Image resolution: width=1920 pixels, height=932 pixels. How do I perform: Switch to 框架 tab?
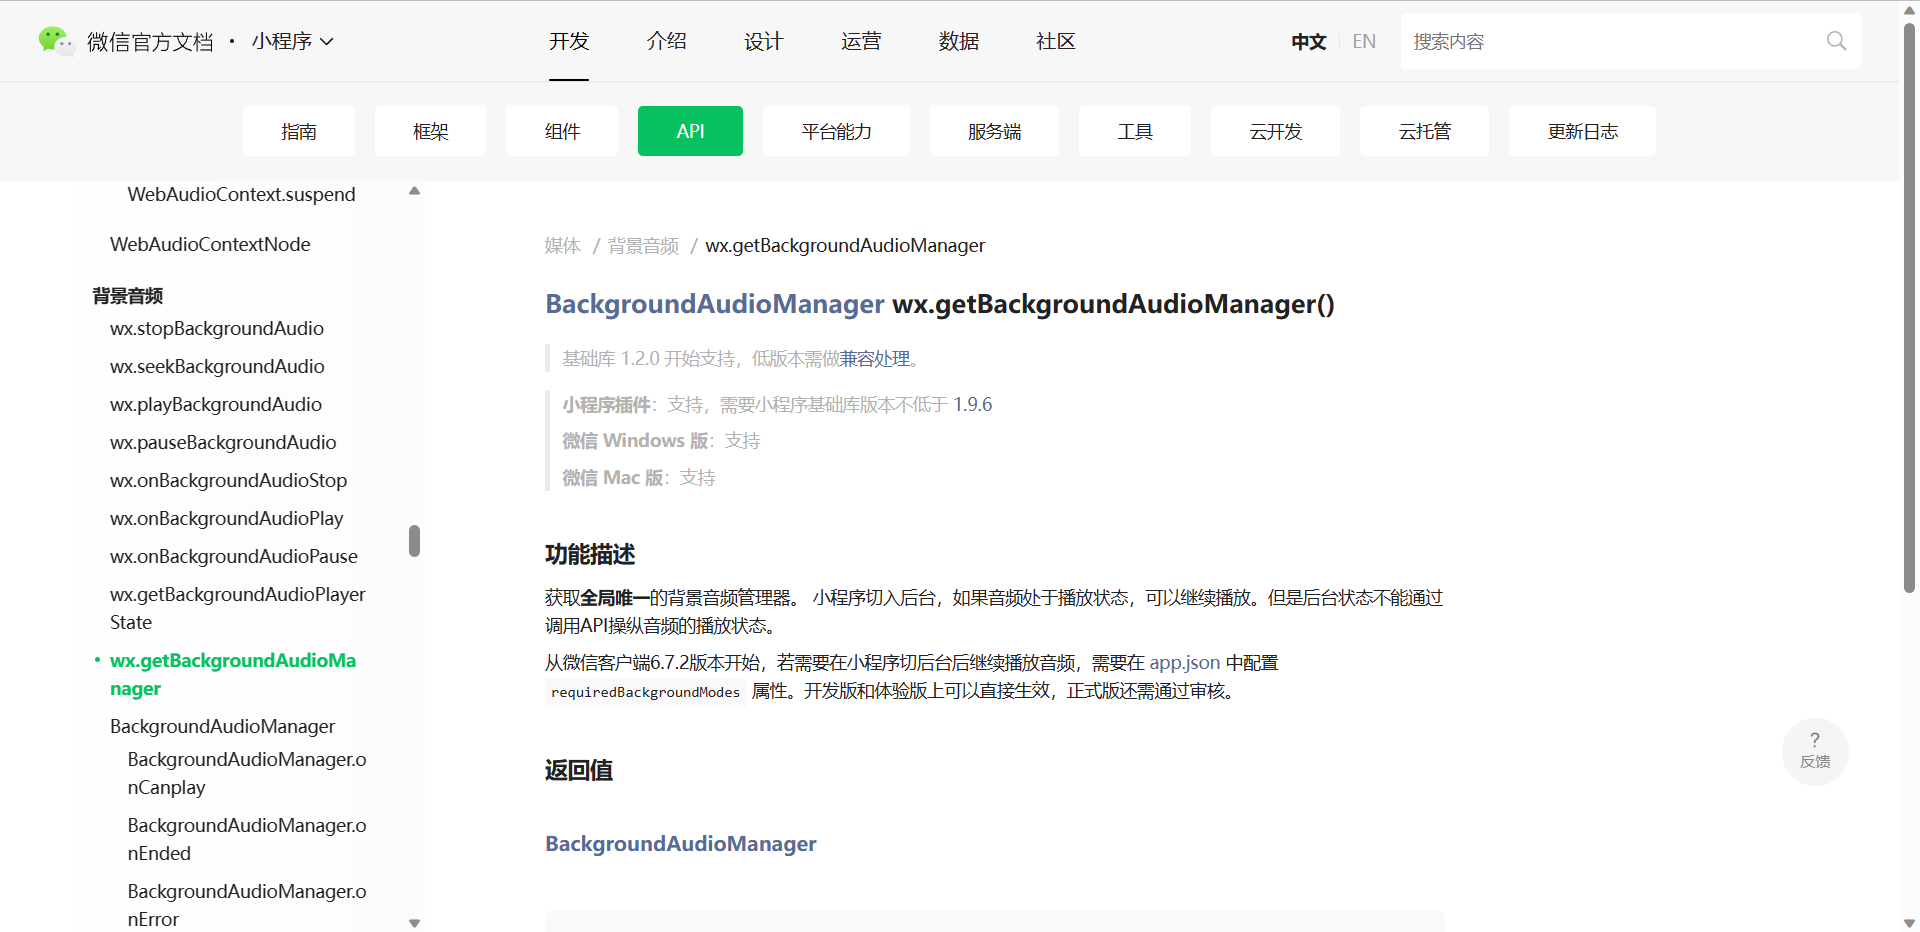coord(430,131)
